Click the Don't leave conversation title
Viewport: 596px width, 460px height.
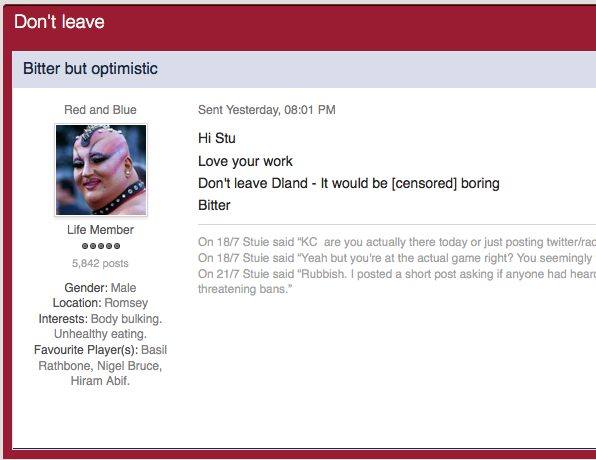pyautogui.click(x=59, y=22)
